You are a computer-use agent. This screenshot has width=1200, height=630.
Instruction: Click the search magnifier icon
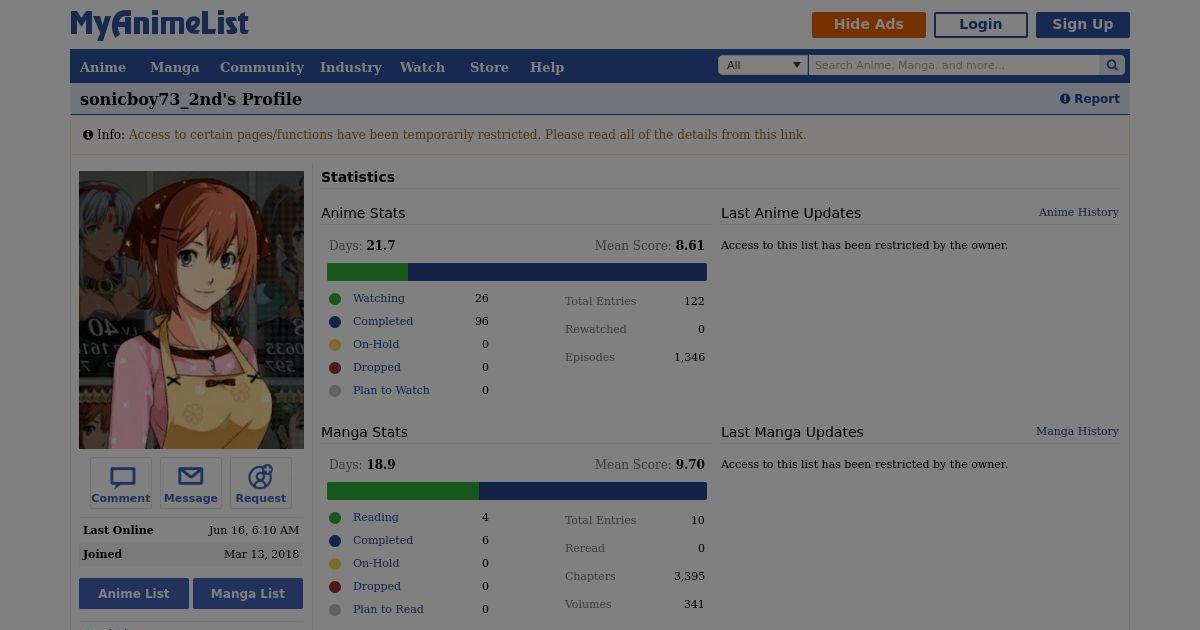pos(1112,65)
